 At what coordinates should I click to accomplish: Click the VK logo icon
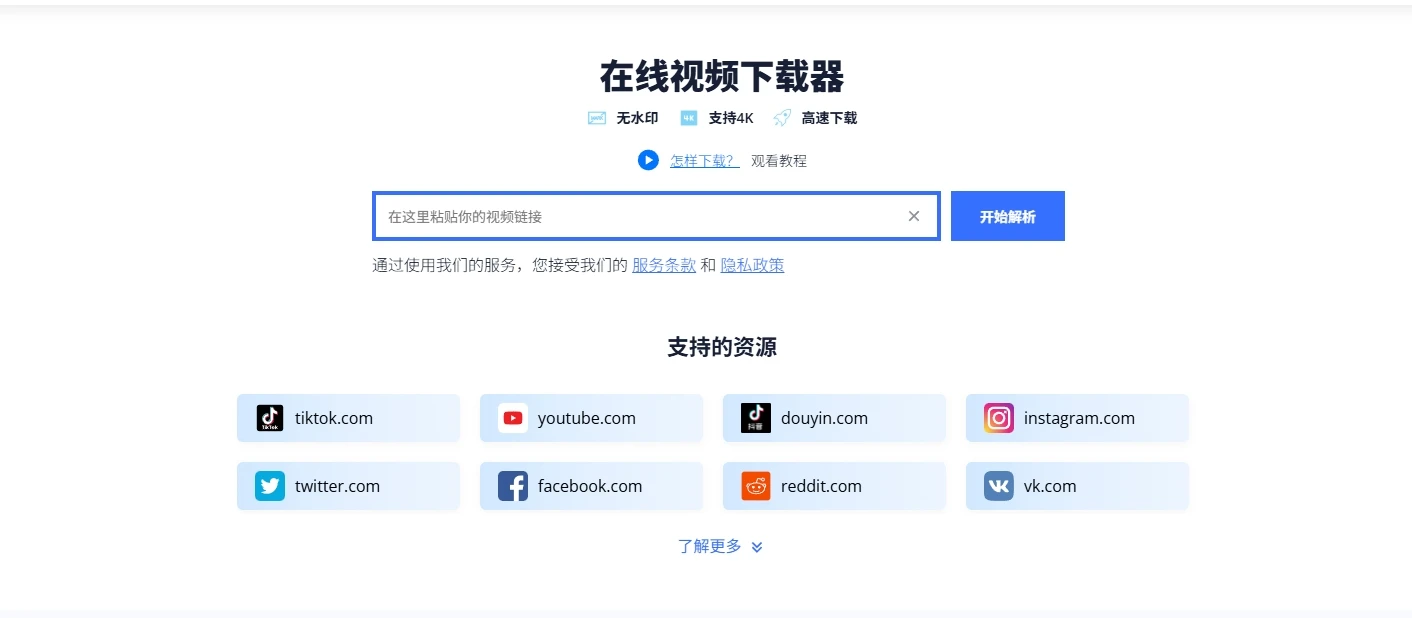point(999,486)
